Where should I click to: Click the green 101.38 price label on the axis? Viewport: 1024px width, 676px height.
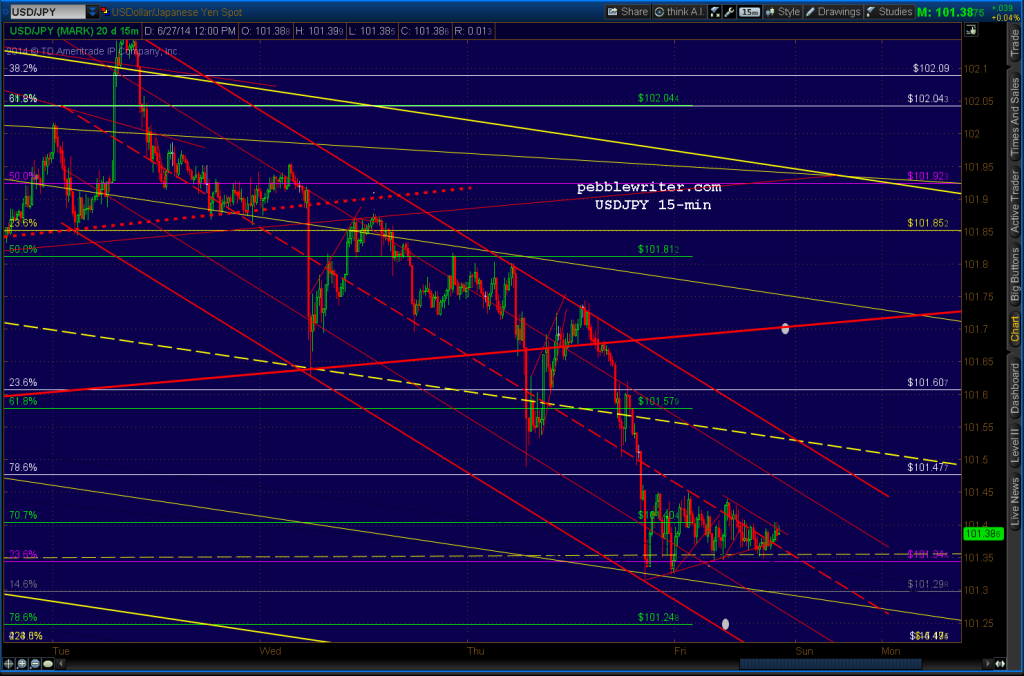tap(982, 534)
